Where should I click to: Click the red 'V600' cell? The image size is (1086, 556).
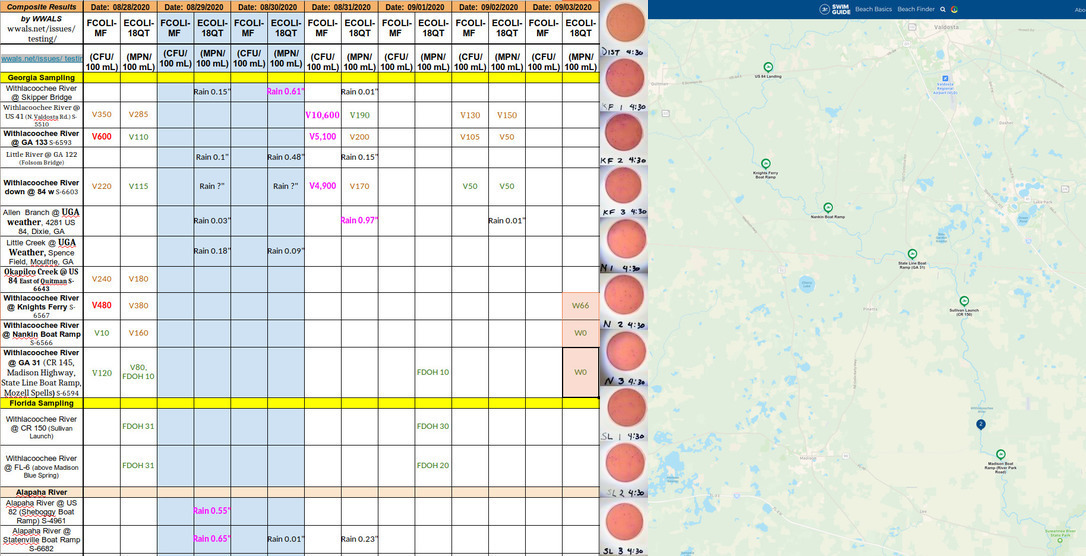102,137
